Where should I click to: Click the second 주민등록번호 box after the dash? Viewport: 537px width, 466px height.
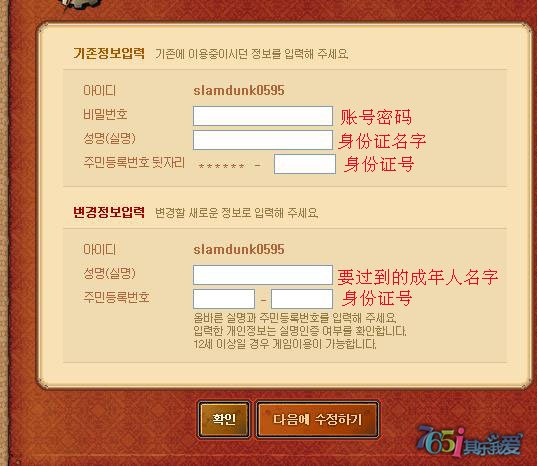[302, 299]
